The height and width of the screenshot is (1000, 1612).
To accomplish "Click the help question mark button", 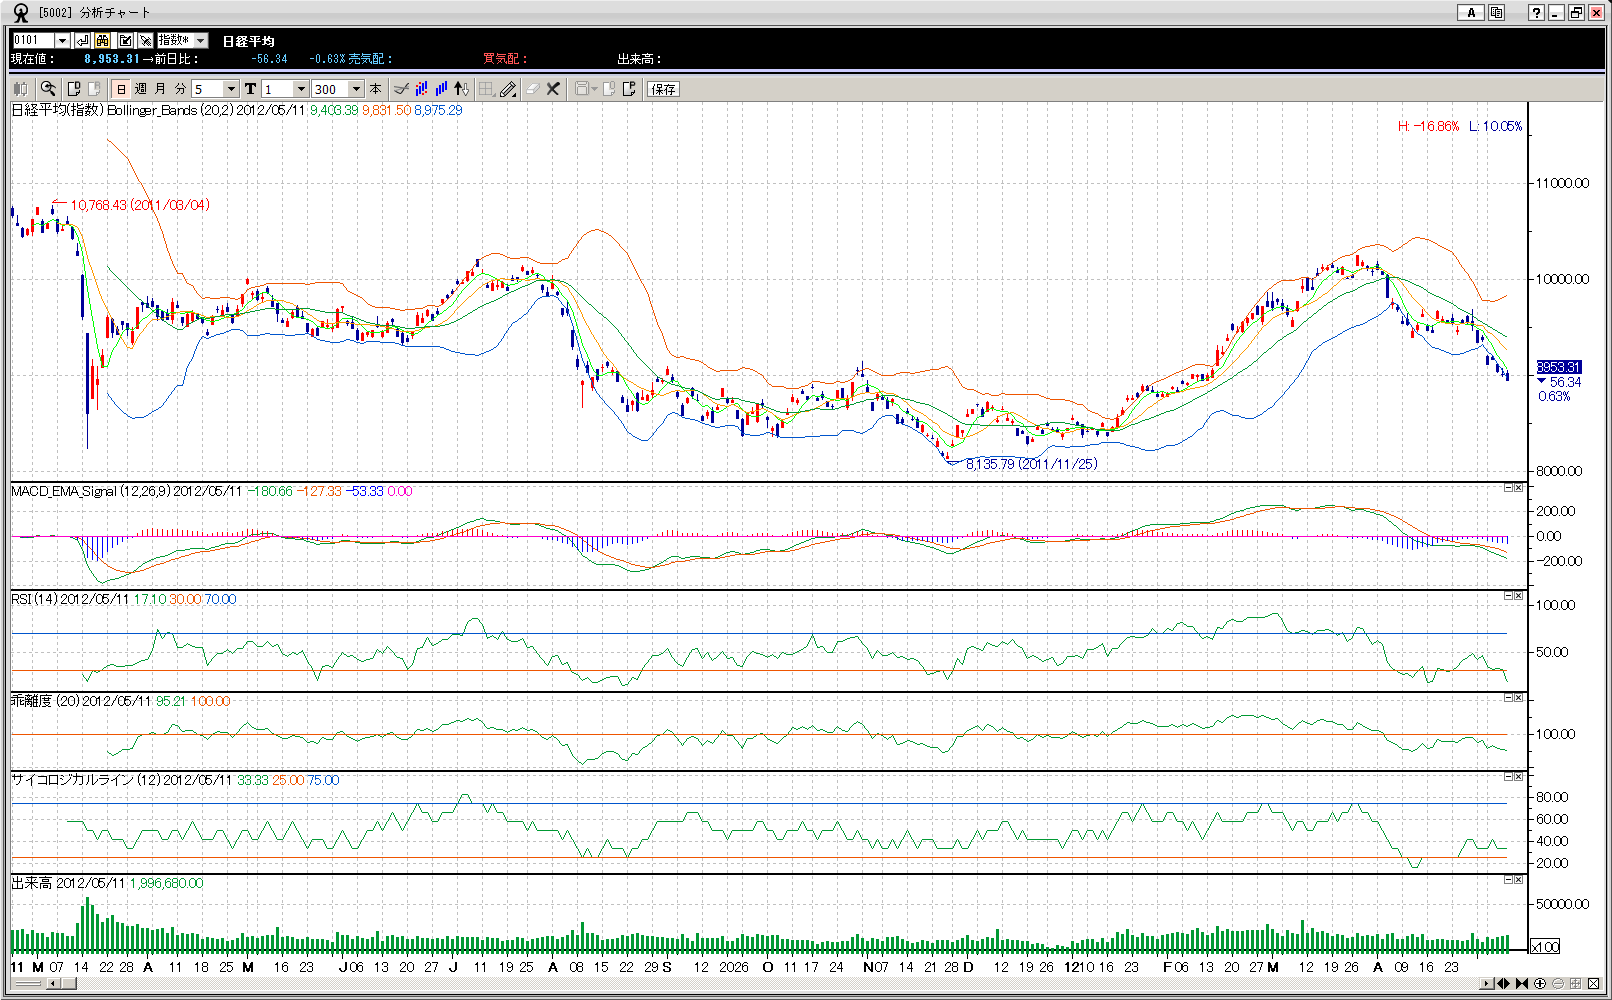I will click(1536, 13).
